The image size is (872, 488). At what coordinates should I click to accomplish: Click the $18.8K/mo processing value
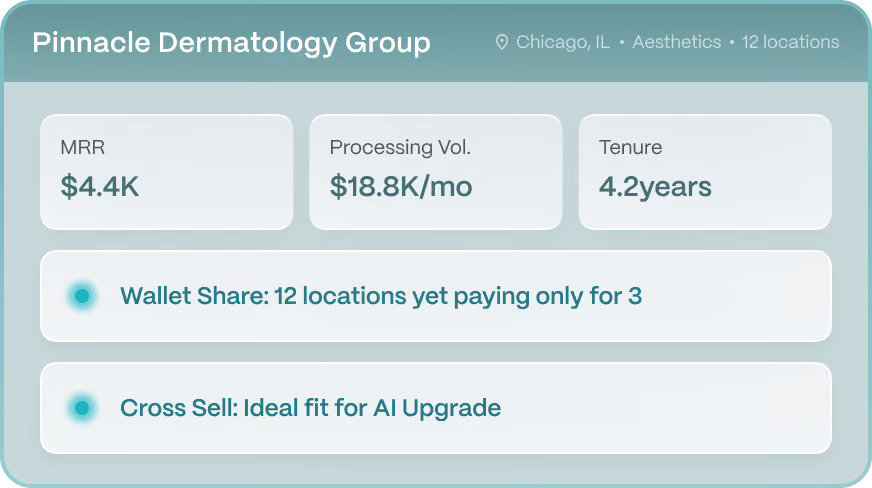pyautogui.click(x=401, y=186)
